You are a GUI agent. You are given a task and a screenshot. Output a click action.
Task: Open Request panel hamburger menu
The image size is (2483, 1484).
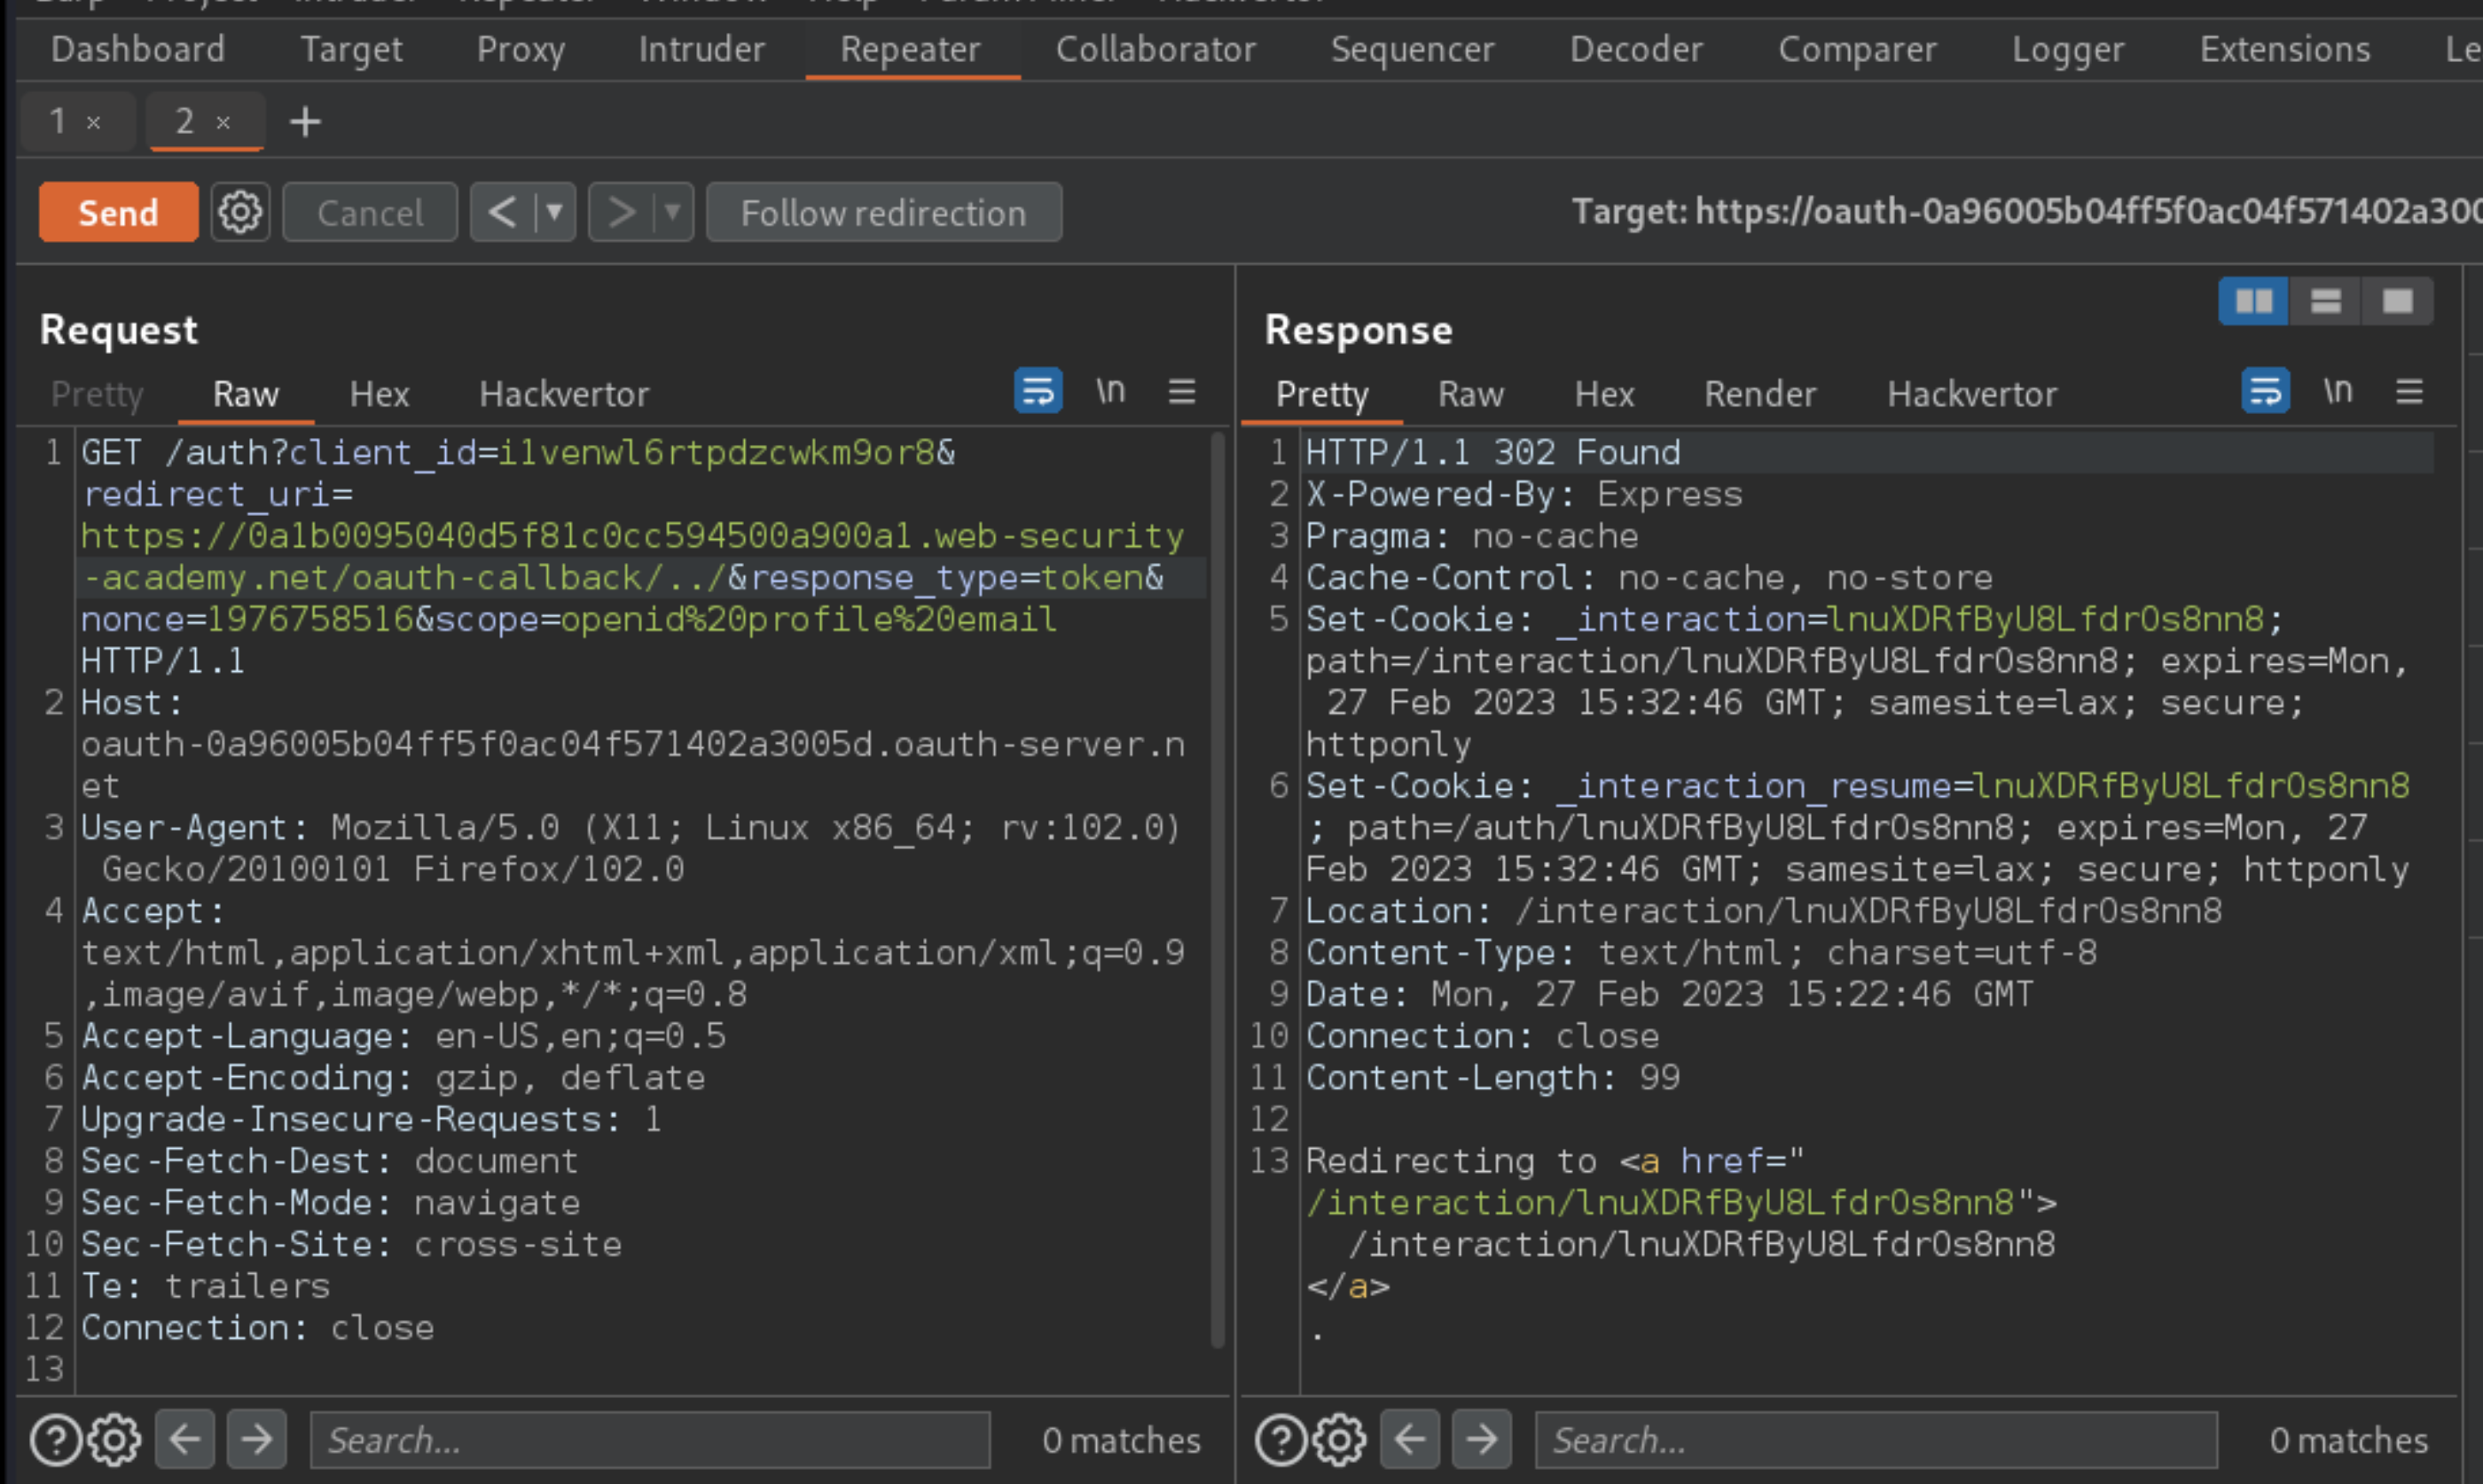[x=1182, y=391]
